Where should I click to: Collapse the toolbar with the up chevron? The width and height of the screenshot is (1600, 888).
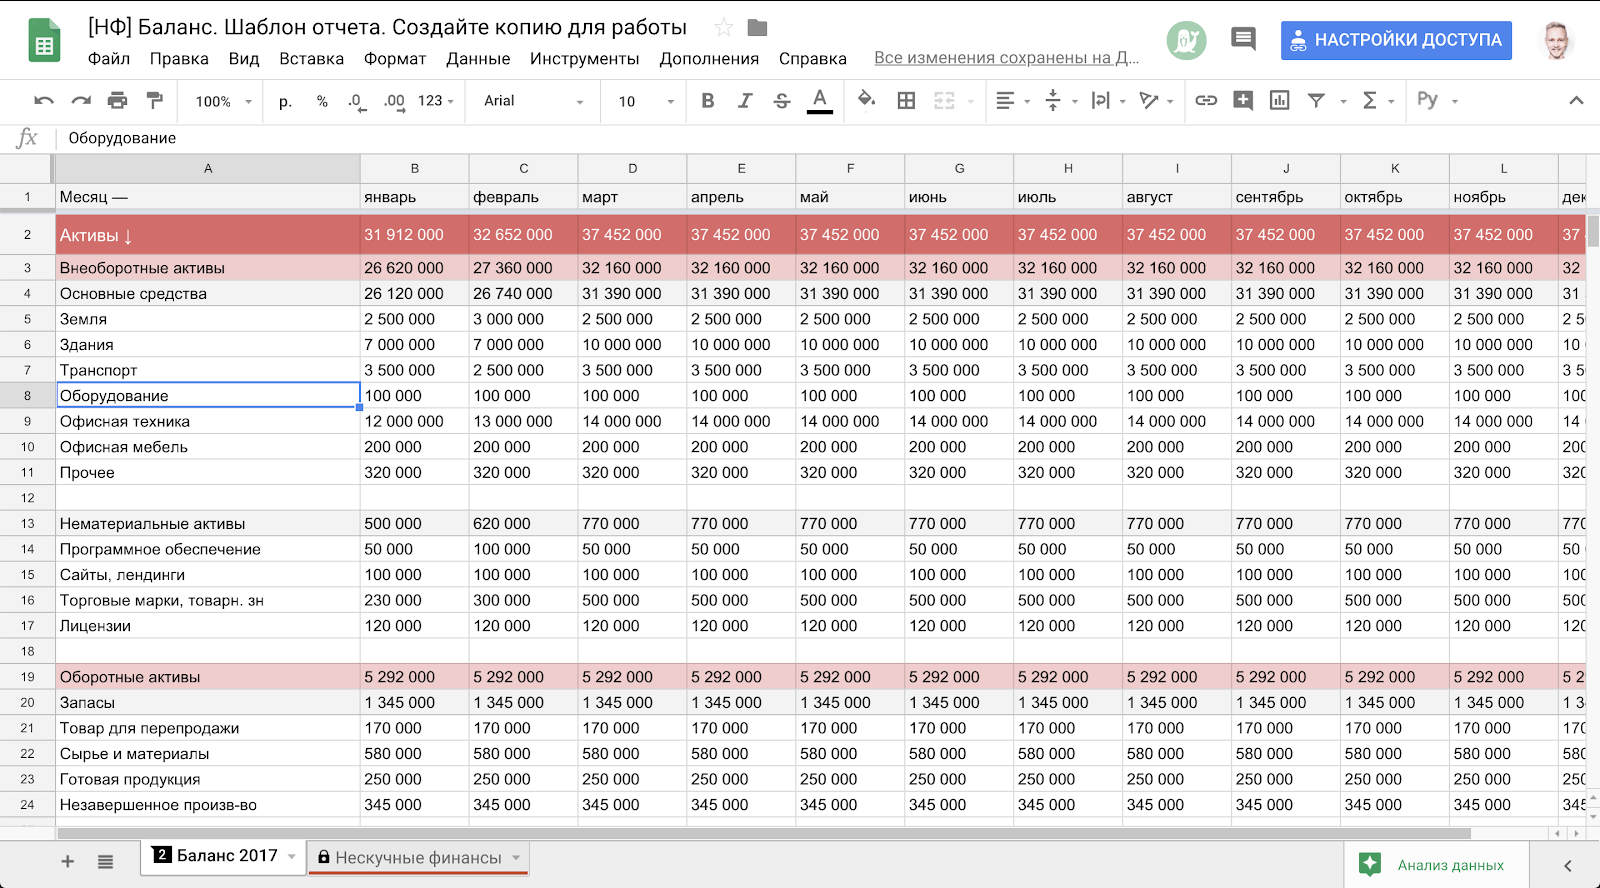coord(1576,101)
